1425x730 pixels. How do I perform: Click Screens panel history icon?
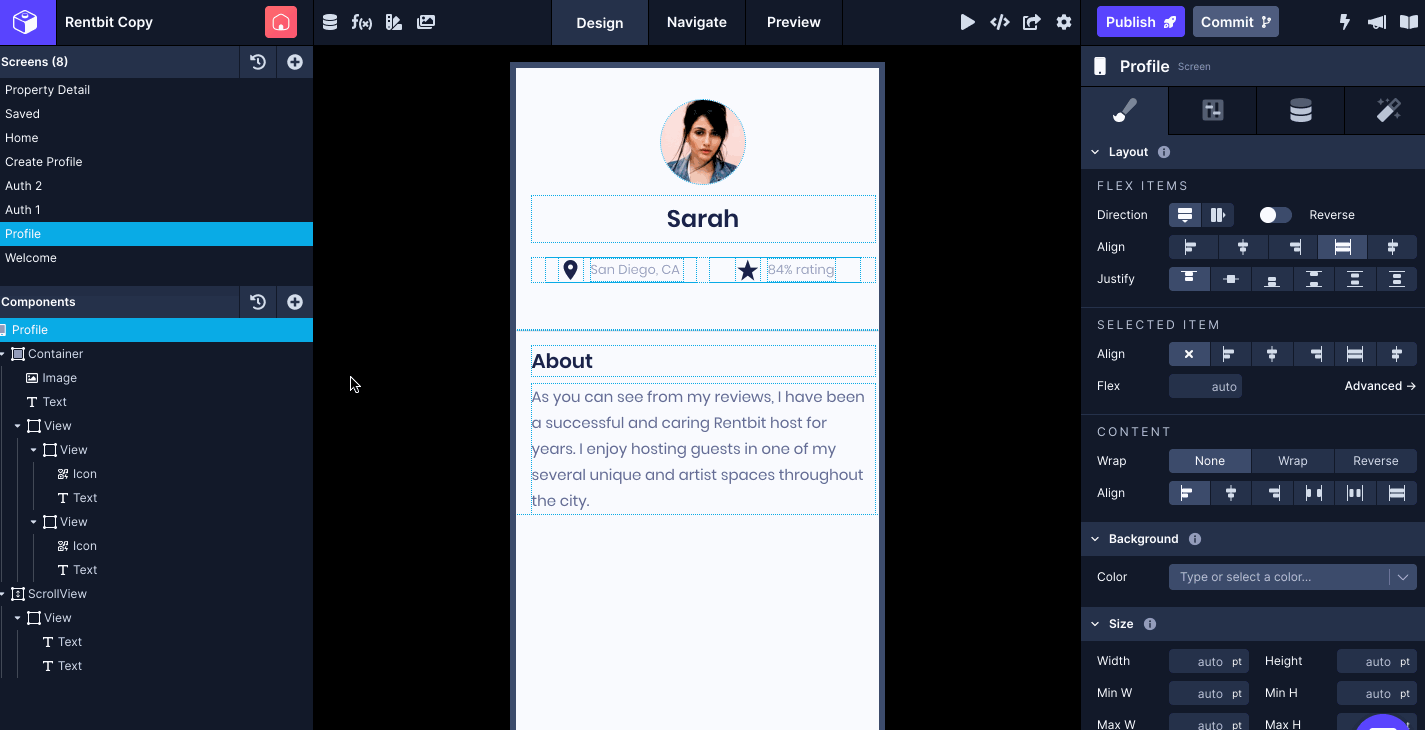[258, 62]
